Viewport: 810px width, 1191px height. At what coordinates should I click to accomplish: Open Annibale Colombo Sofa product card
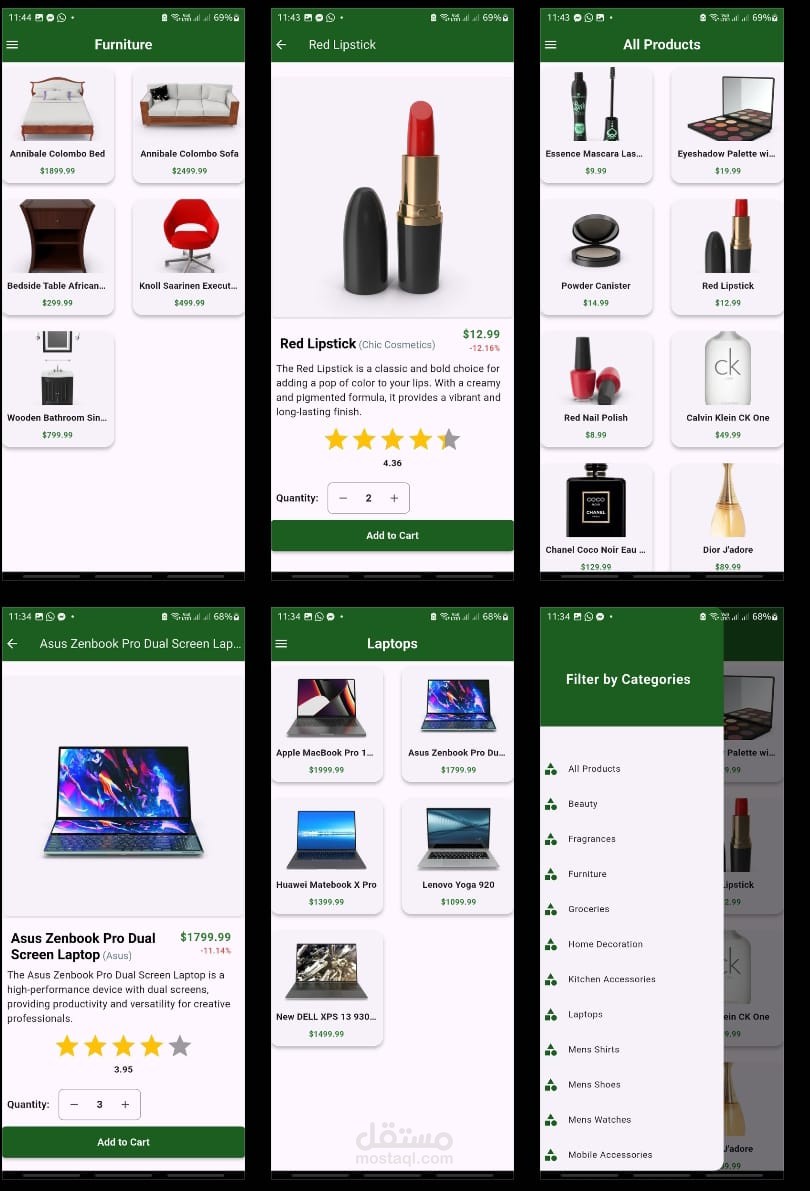[x=189, y=125]
